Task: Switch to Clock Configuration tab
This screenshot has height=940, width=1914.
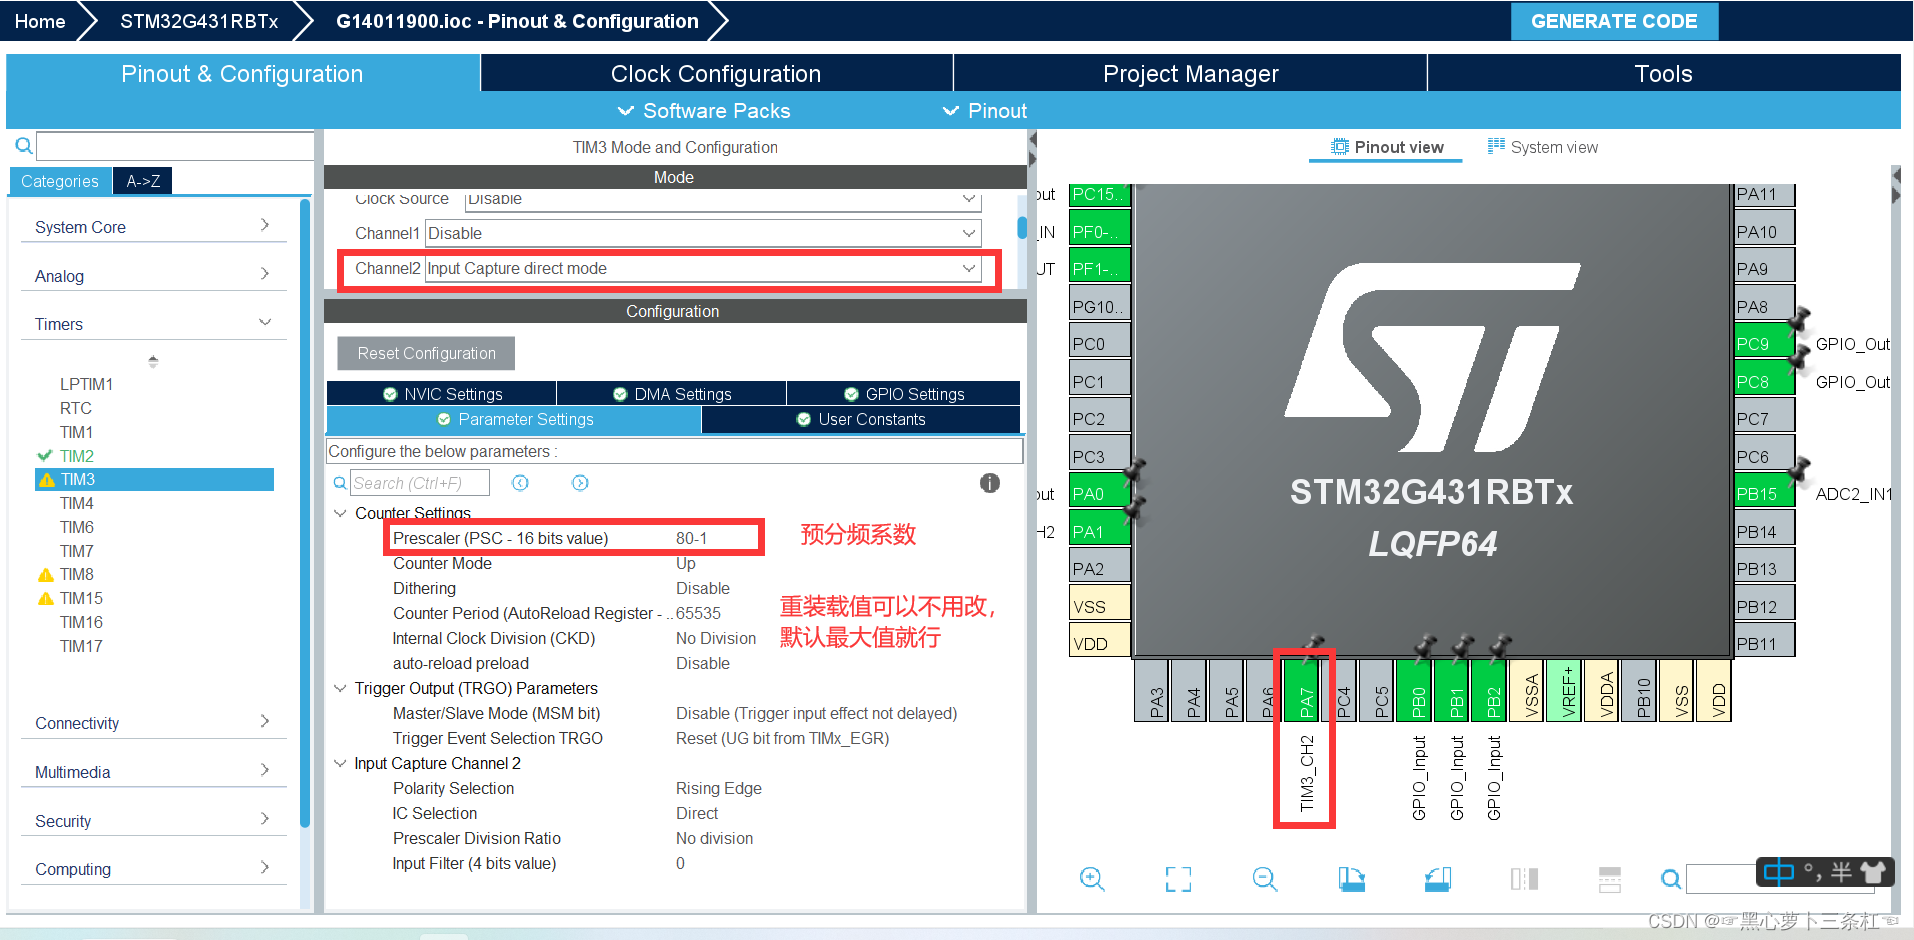Action: [716, 74]
